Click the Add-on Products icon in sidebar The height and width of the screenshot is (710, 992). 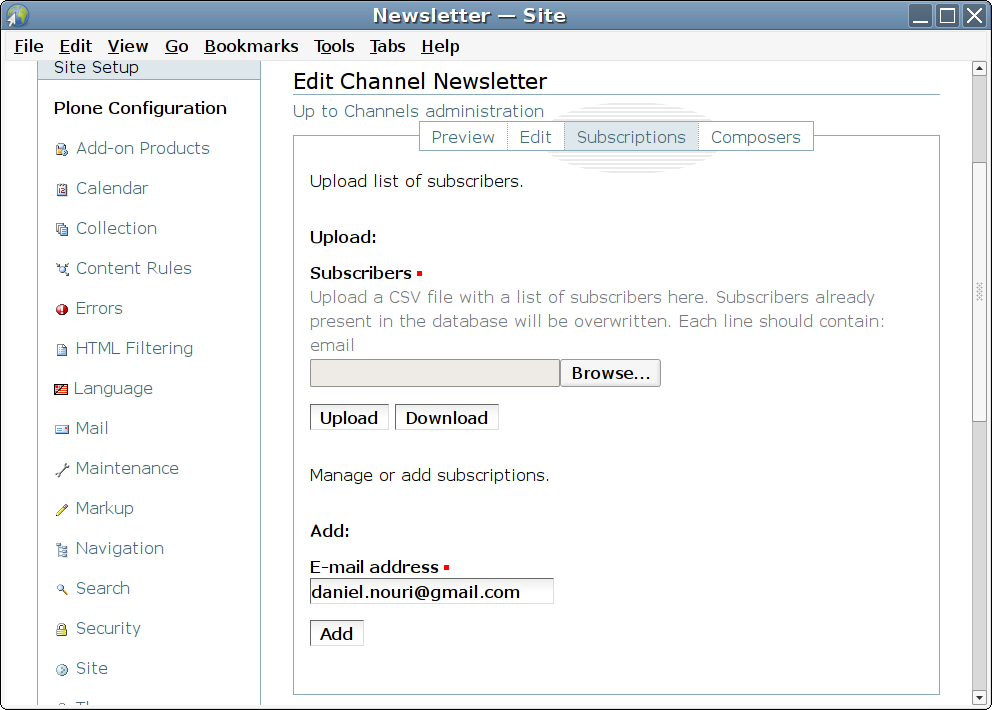click(x=62, y=149)
